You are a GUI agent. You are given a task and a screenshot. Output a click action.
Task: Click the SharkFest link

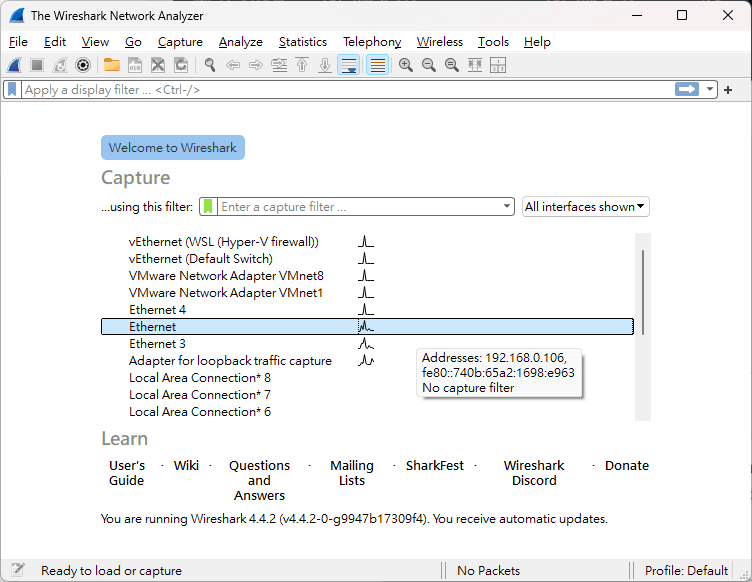click(435, 466)
